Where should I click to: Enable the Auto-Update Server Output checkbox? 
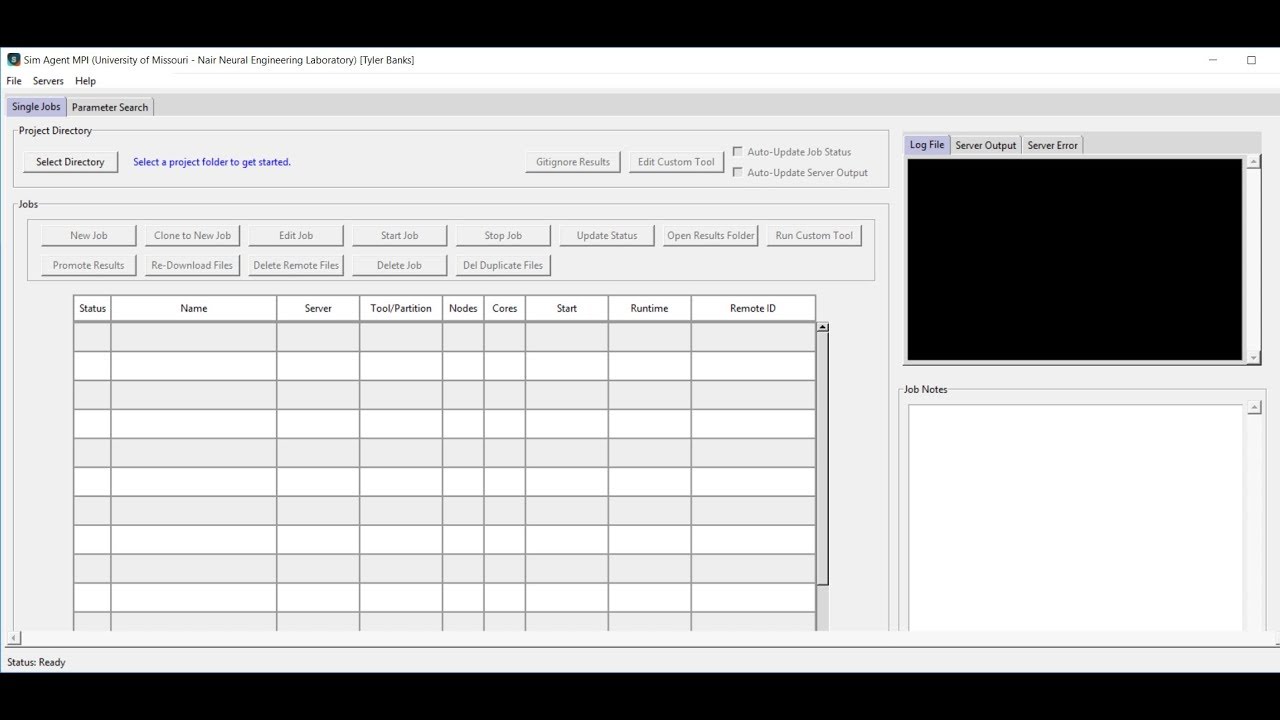[738, 172]
